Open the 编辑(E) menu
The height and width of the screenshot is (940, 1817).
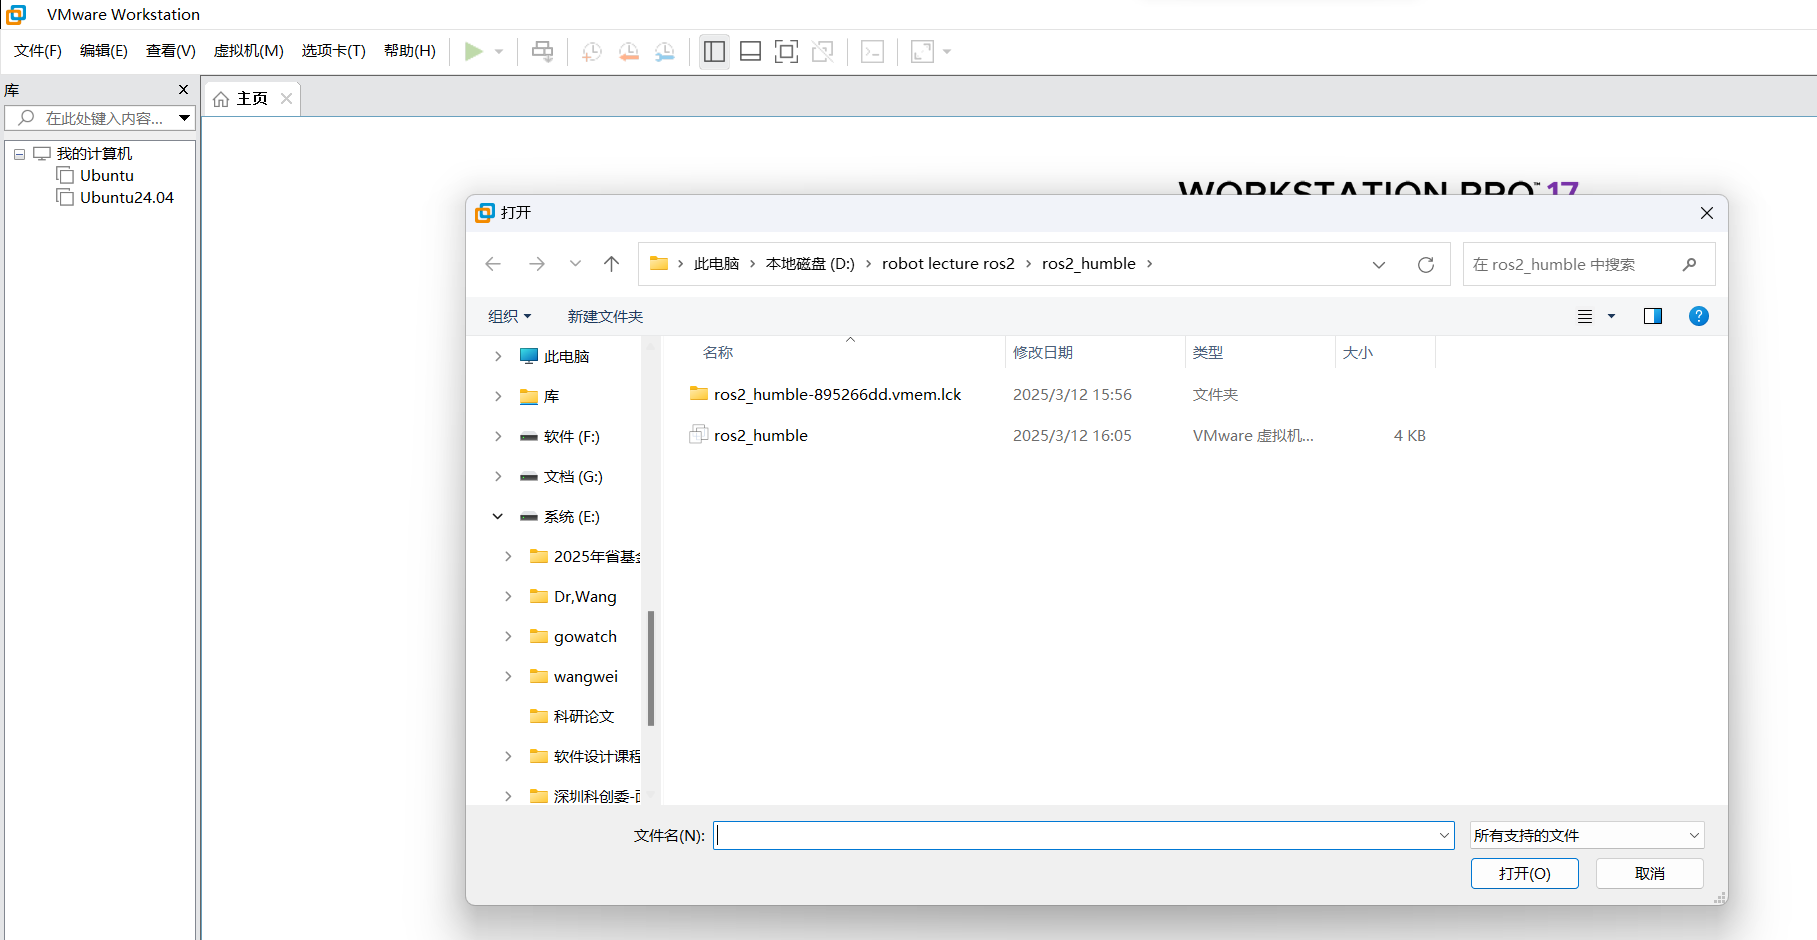(x=104, y=51)
